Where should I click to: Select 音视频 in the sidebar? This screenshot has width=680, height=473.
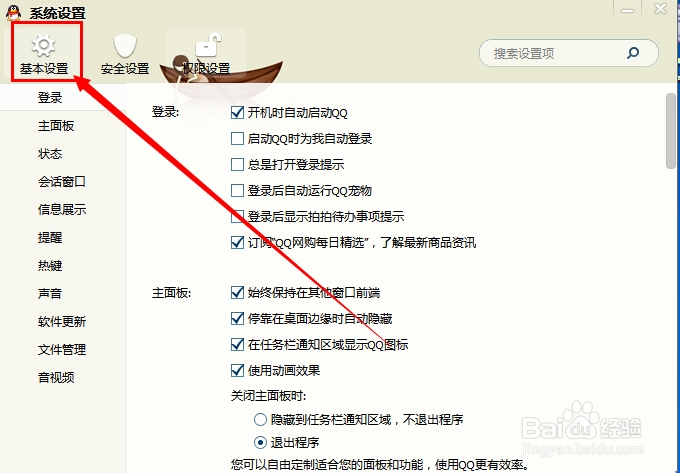click(x=56, y=377)
